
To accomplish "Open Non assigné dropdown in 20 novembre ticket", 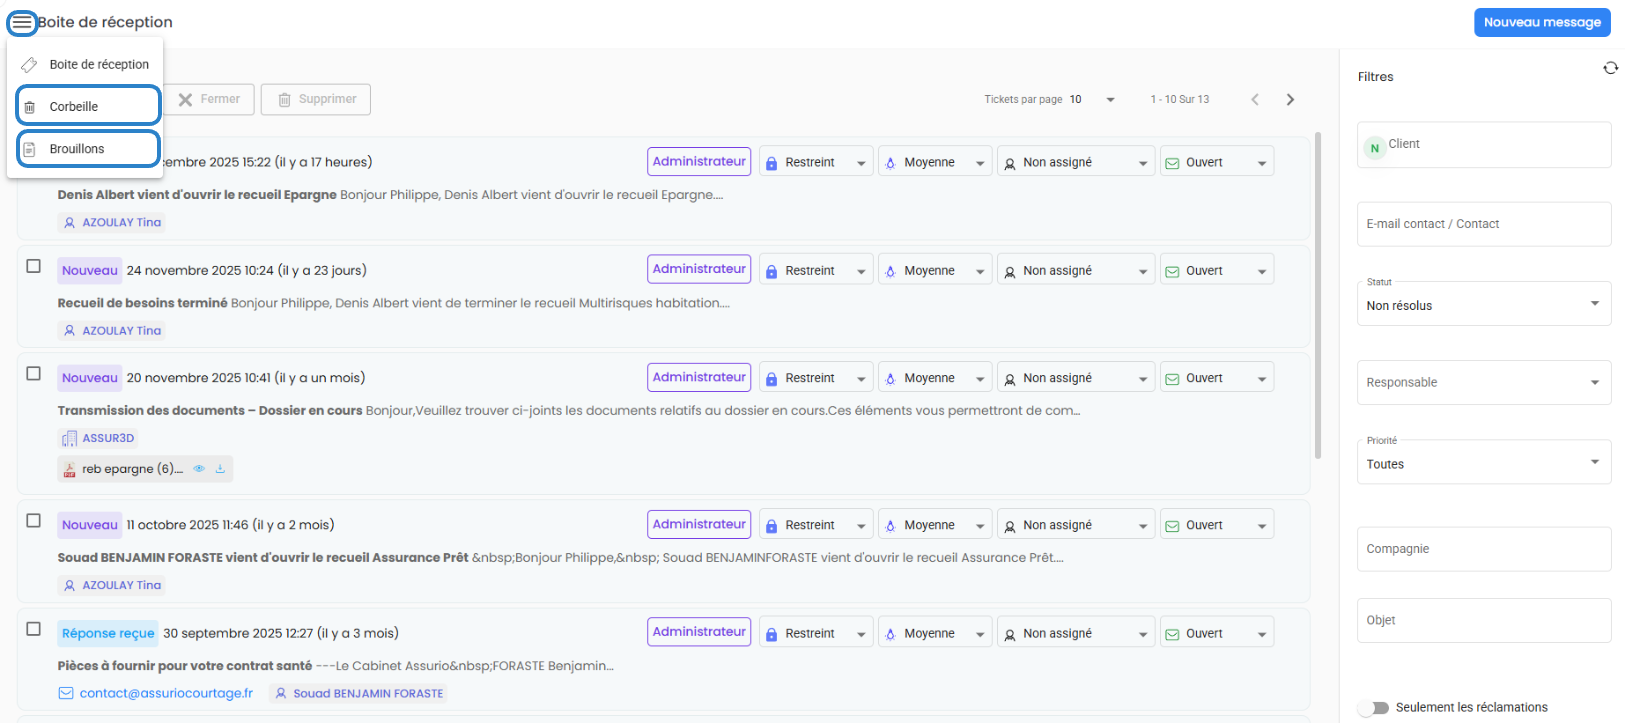I will point(1076,378).
